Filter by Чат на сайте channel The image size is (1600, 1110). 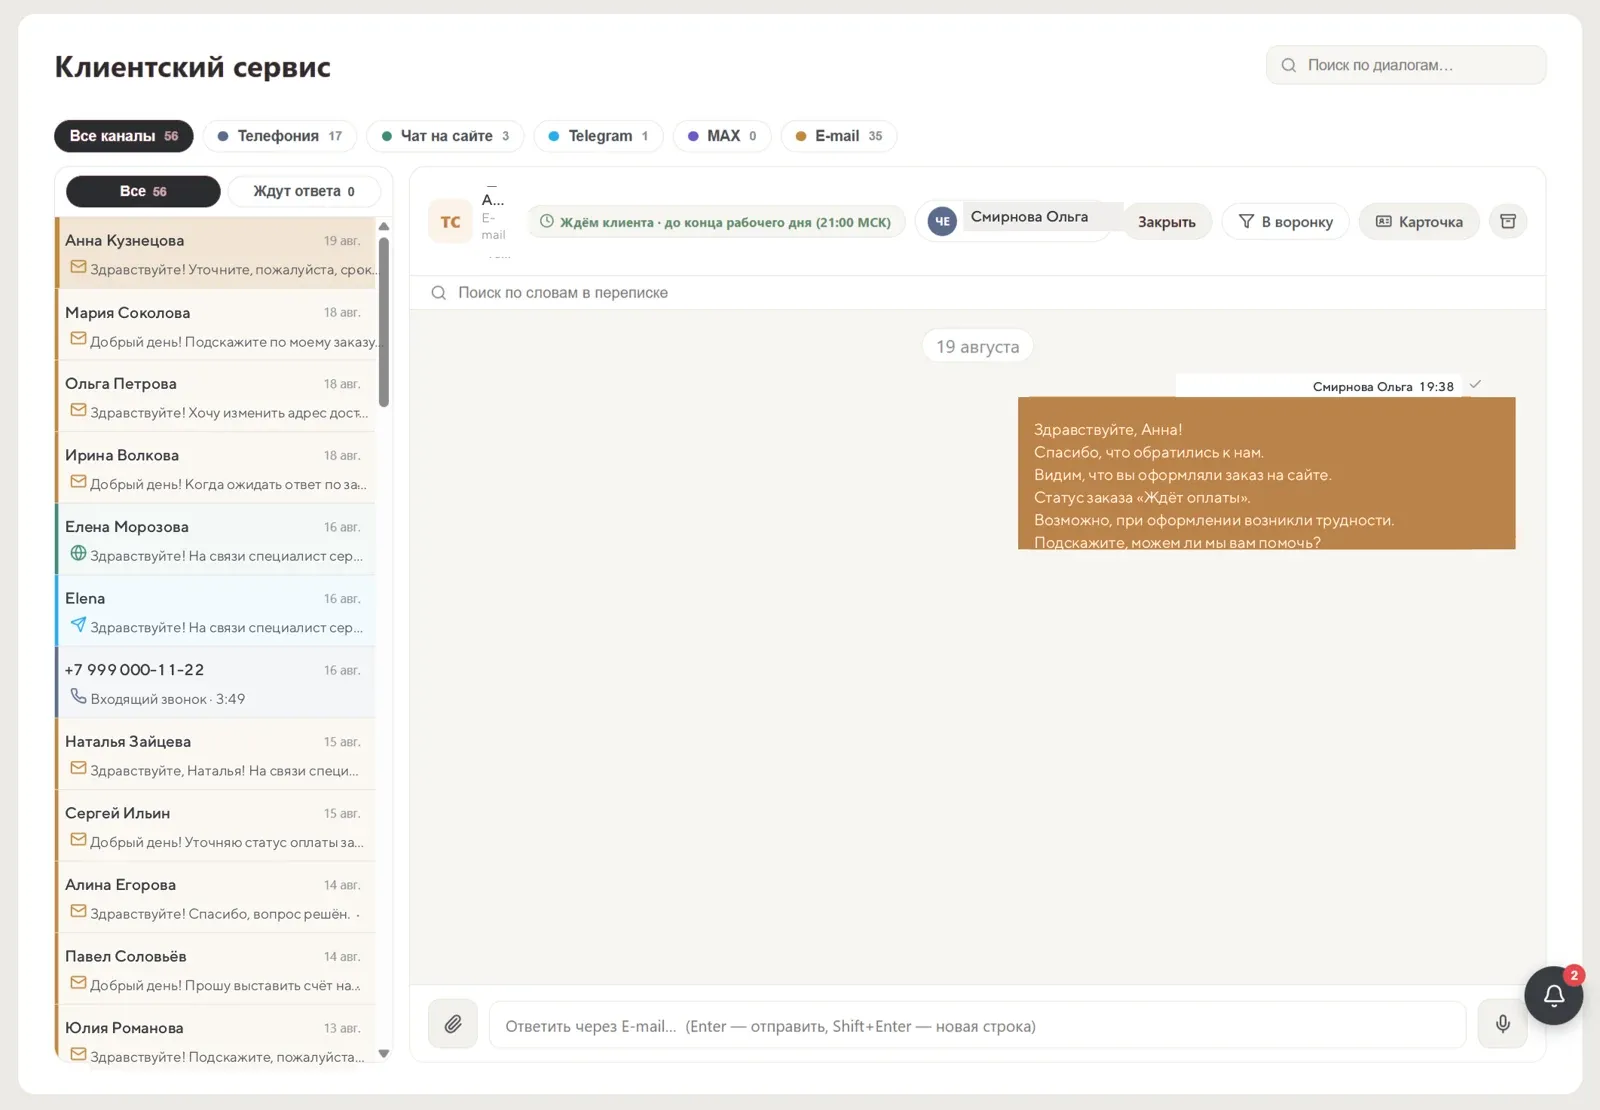coord(445,136)
